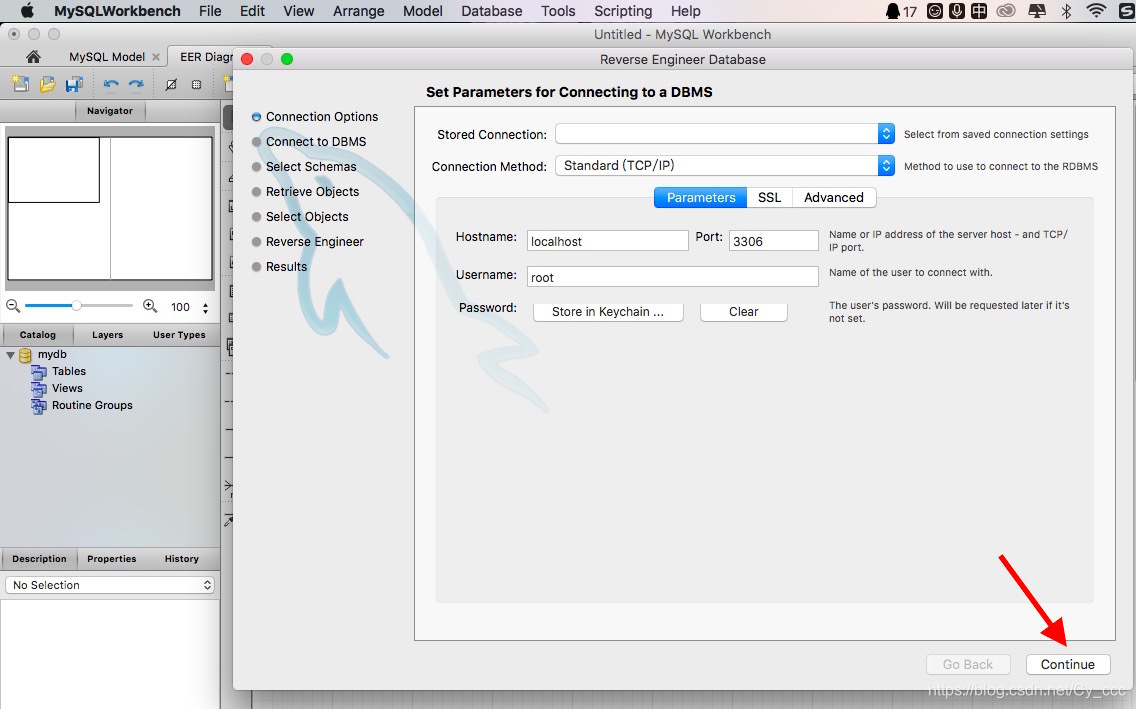Viewport: 1136px width, 709px height.
Task: Open the Arrange menu
Action: coord(359,11)
